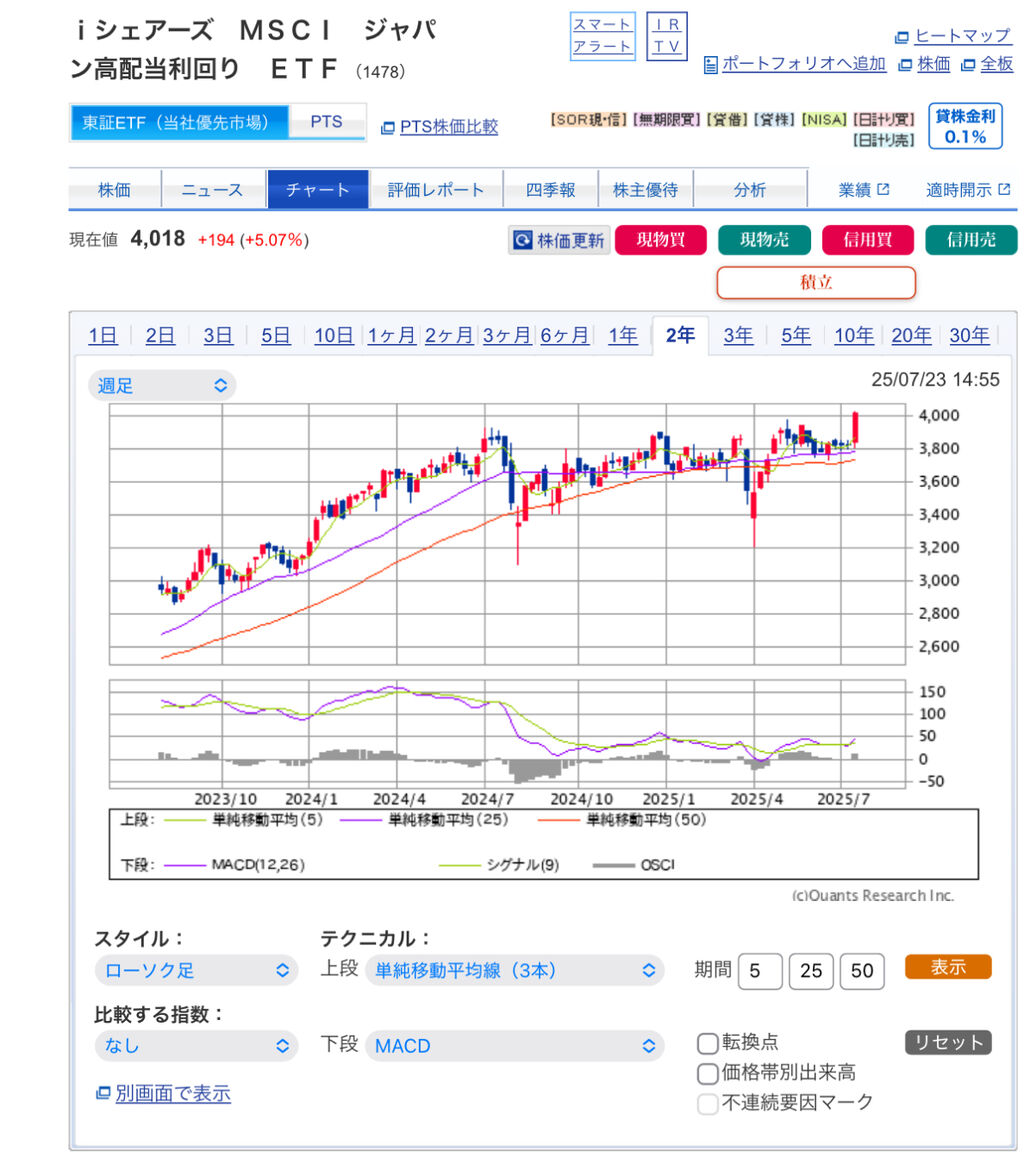Check the 転換点 checkbox
The image size is (1024, 1152).
point(707,1043)
